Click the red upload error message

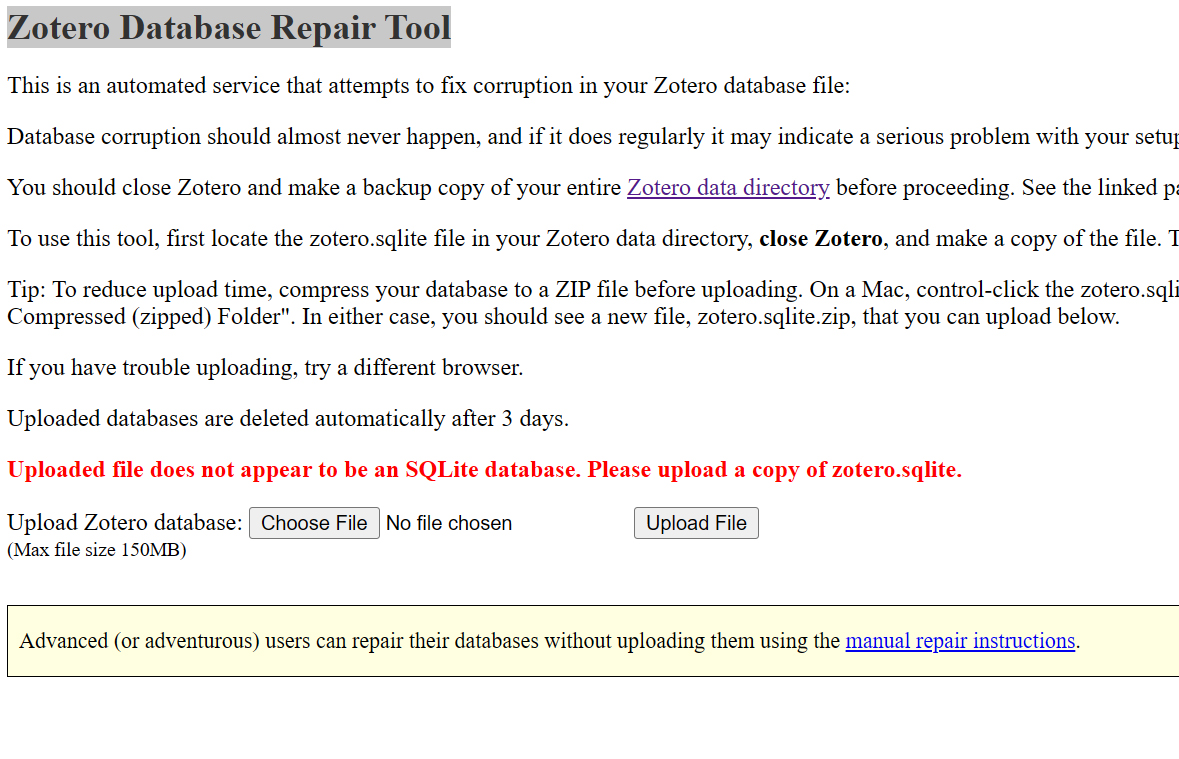(x=484, y=469)
